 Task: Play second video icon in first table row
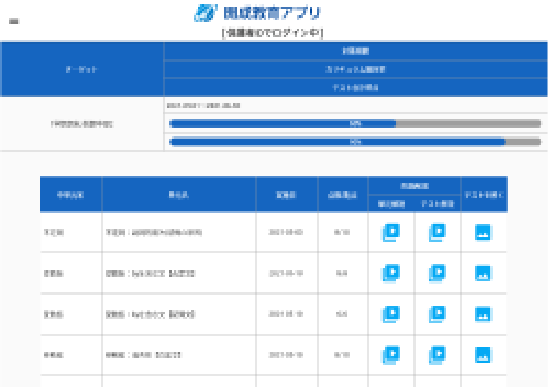(437, 232)
